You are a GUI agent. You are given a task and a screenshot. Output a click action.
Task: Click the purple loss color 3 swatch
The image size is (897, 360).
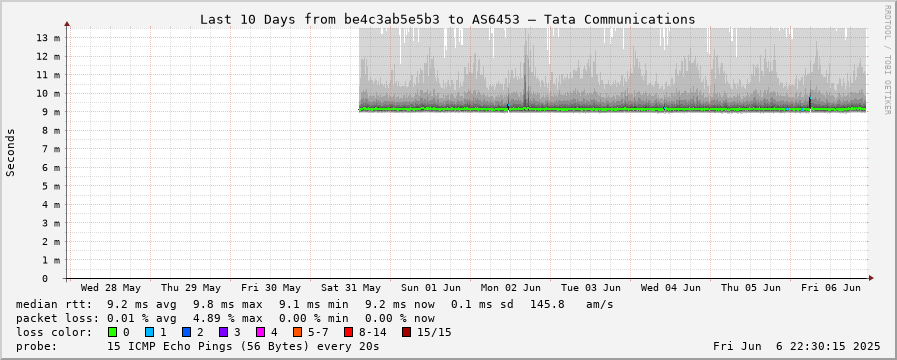[223, 332]
